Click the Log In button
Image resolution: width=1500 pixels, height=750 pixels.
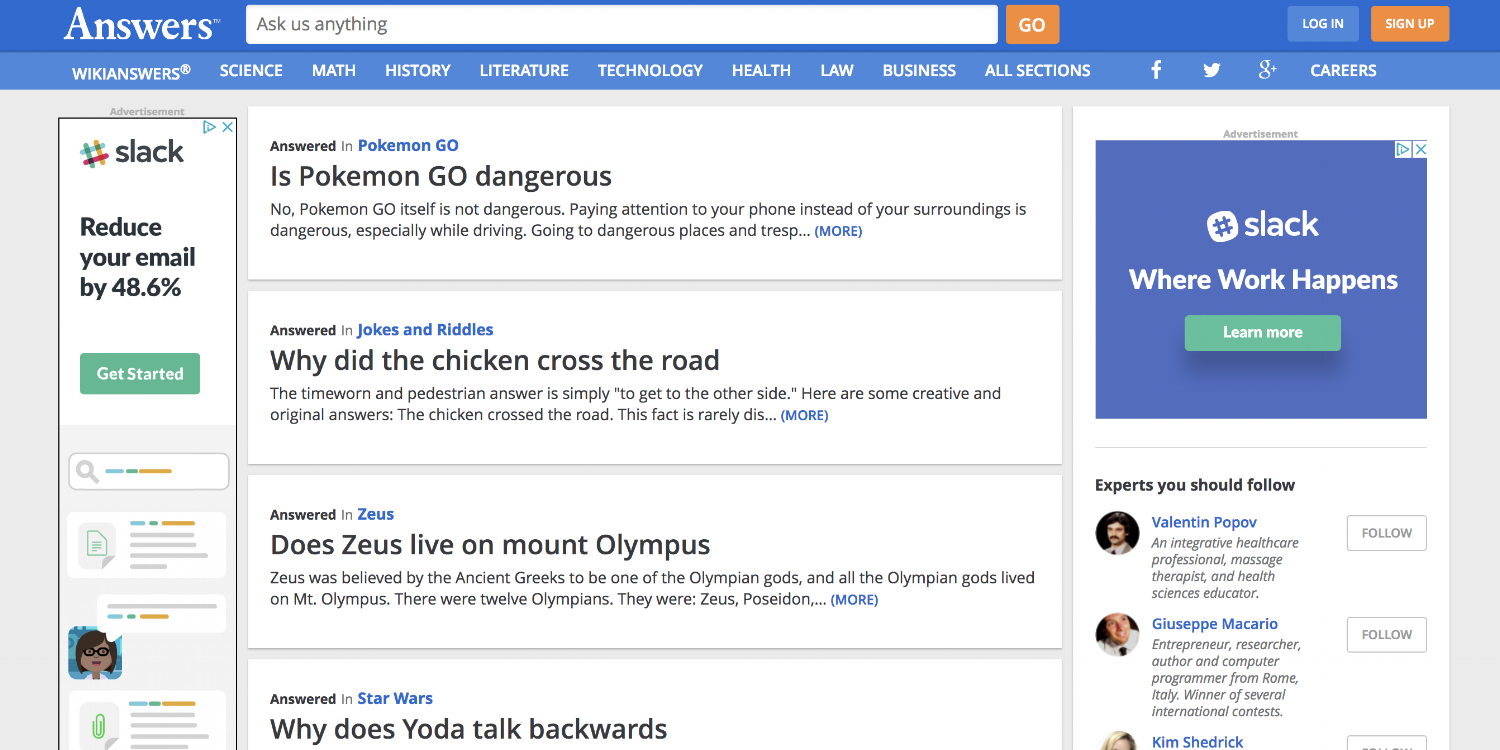(1323, 24)
